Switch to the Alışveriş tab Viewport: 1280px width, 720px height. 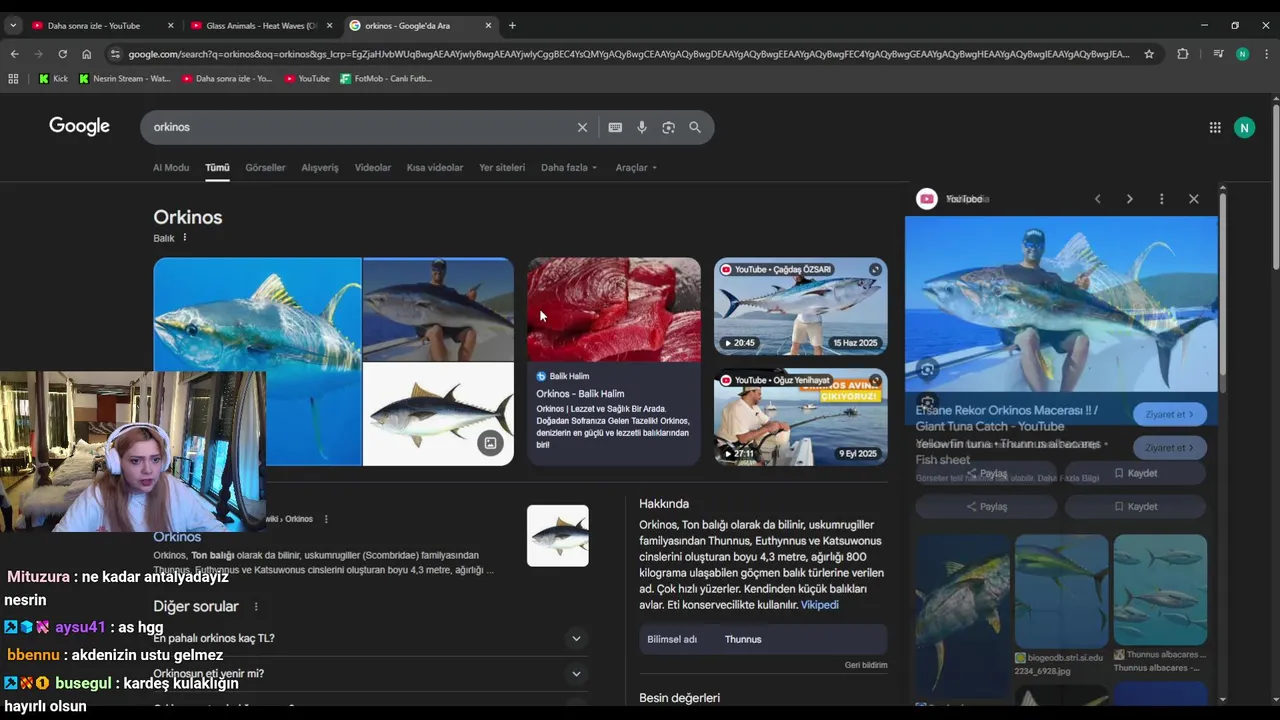tap(320, 168)
